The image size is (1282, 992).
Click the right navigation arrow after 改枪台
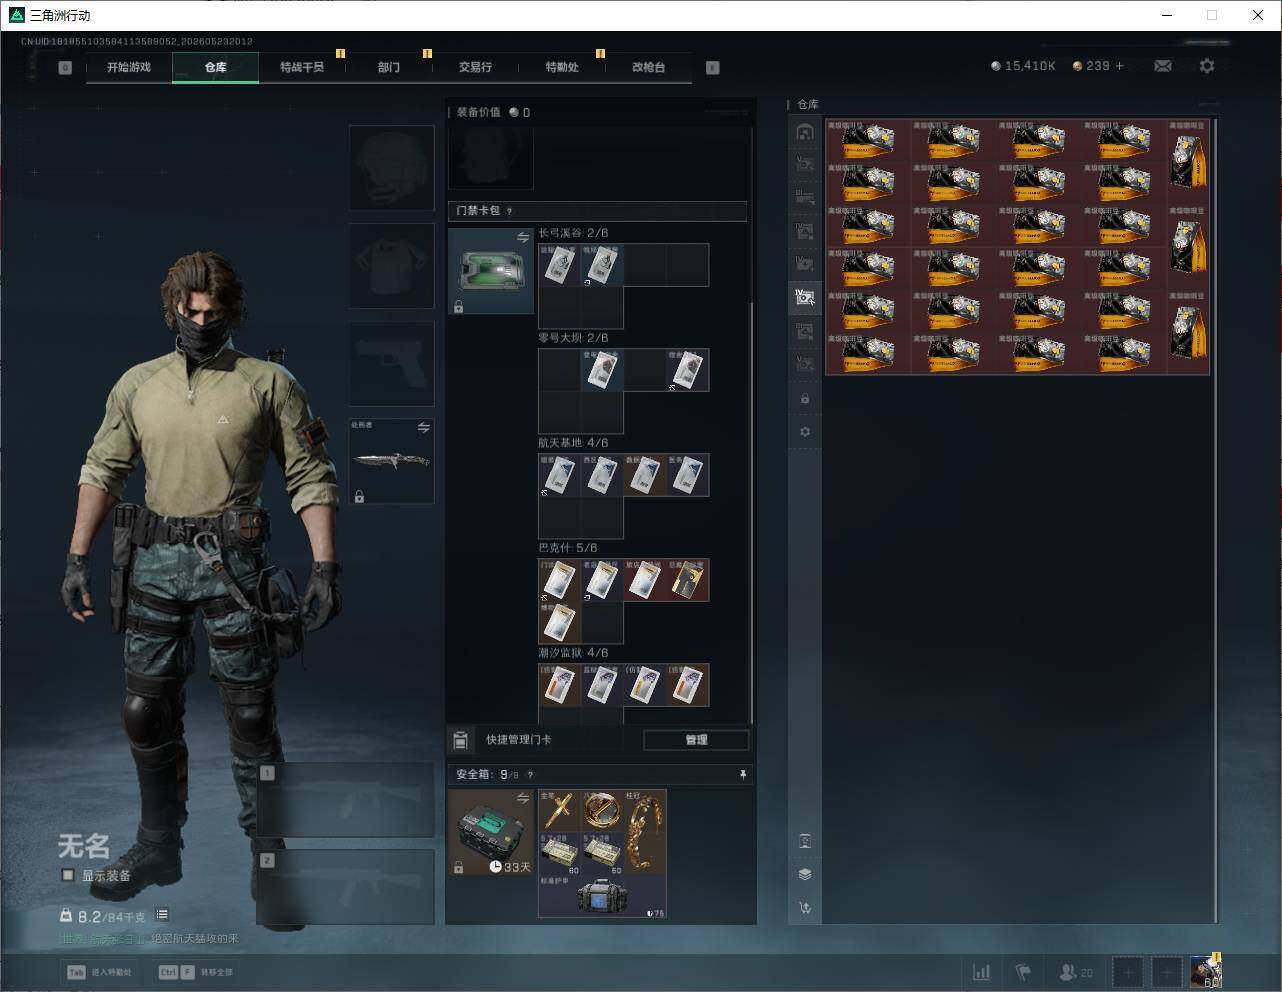(713, 68)
